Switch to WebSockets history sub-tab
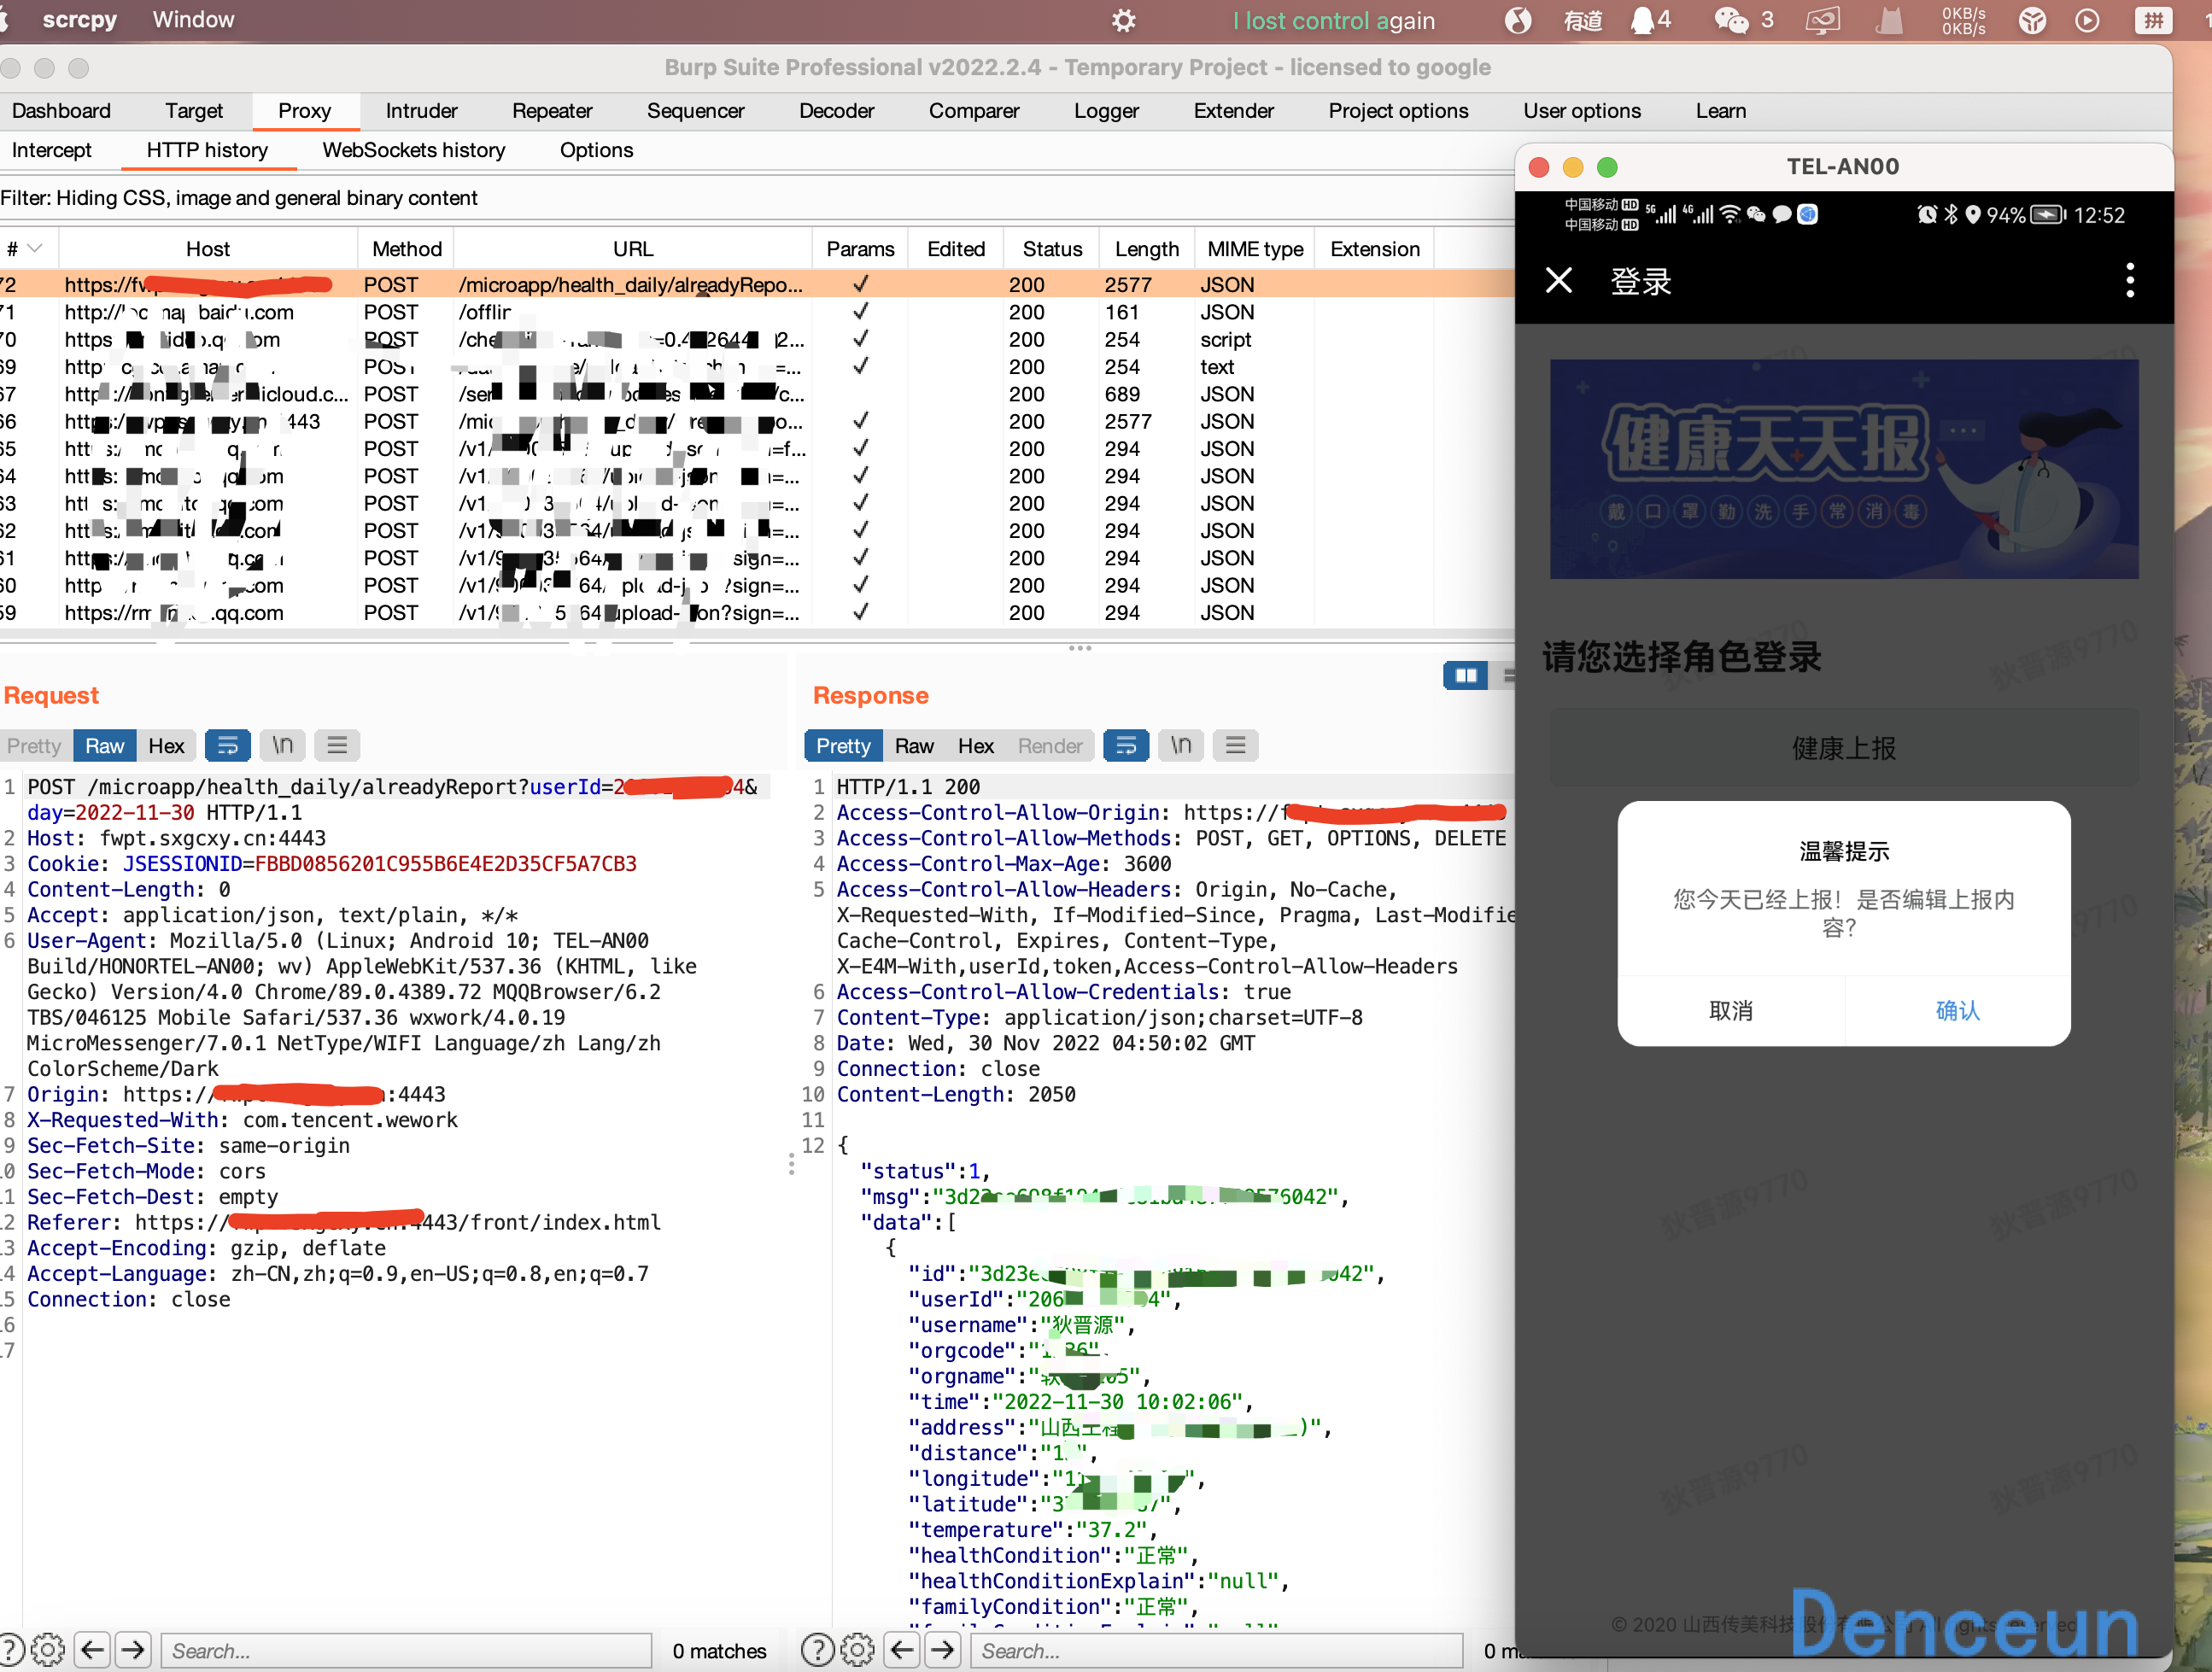The image size is (2212, 1672). (x=413, y=150)
